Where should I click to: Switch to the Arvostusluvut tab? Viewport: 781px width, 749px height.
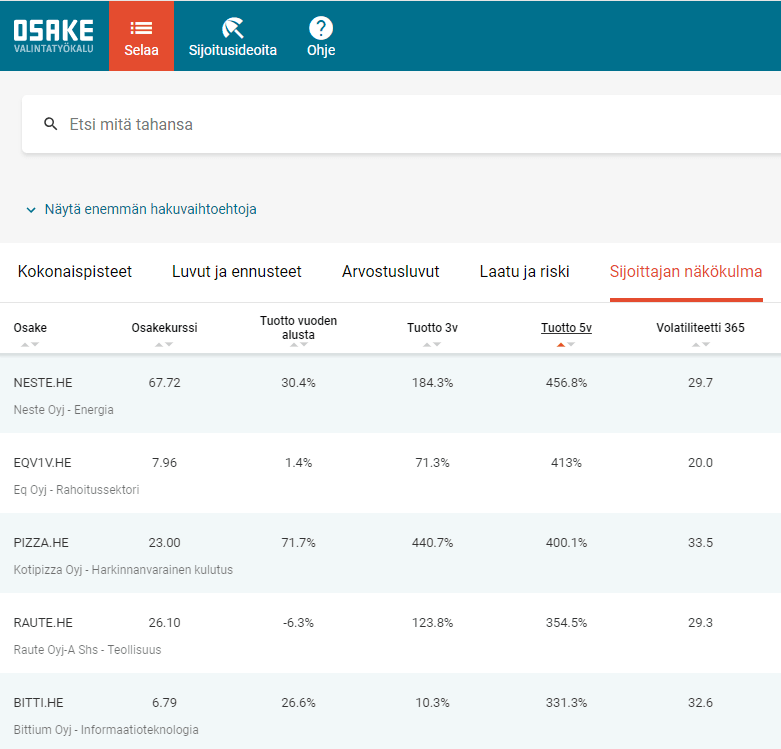[x=390, y=272]
